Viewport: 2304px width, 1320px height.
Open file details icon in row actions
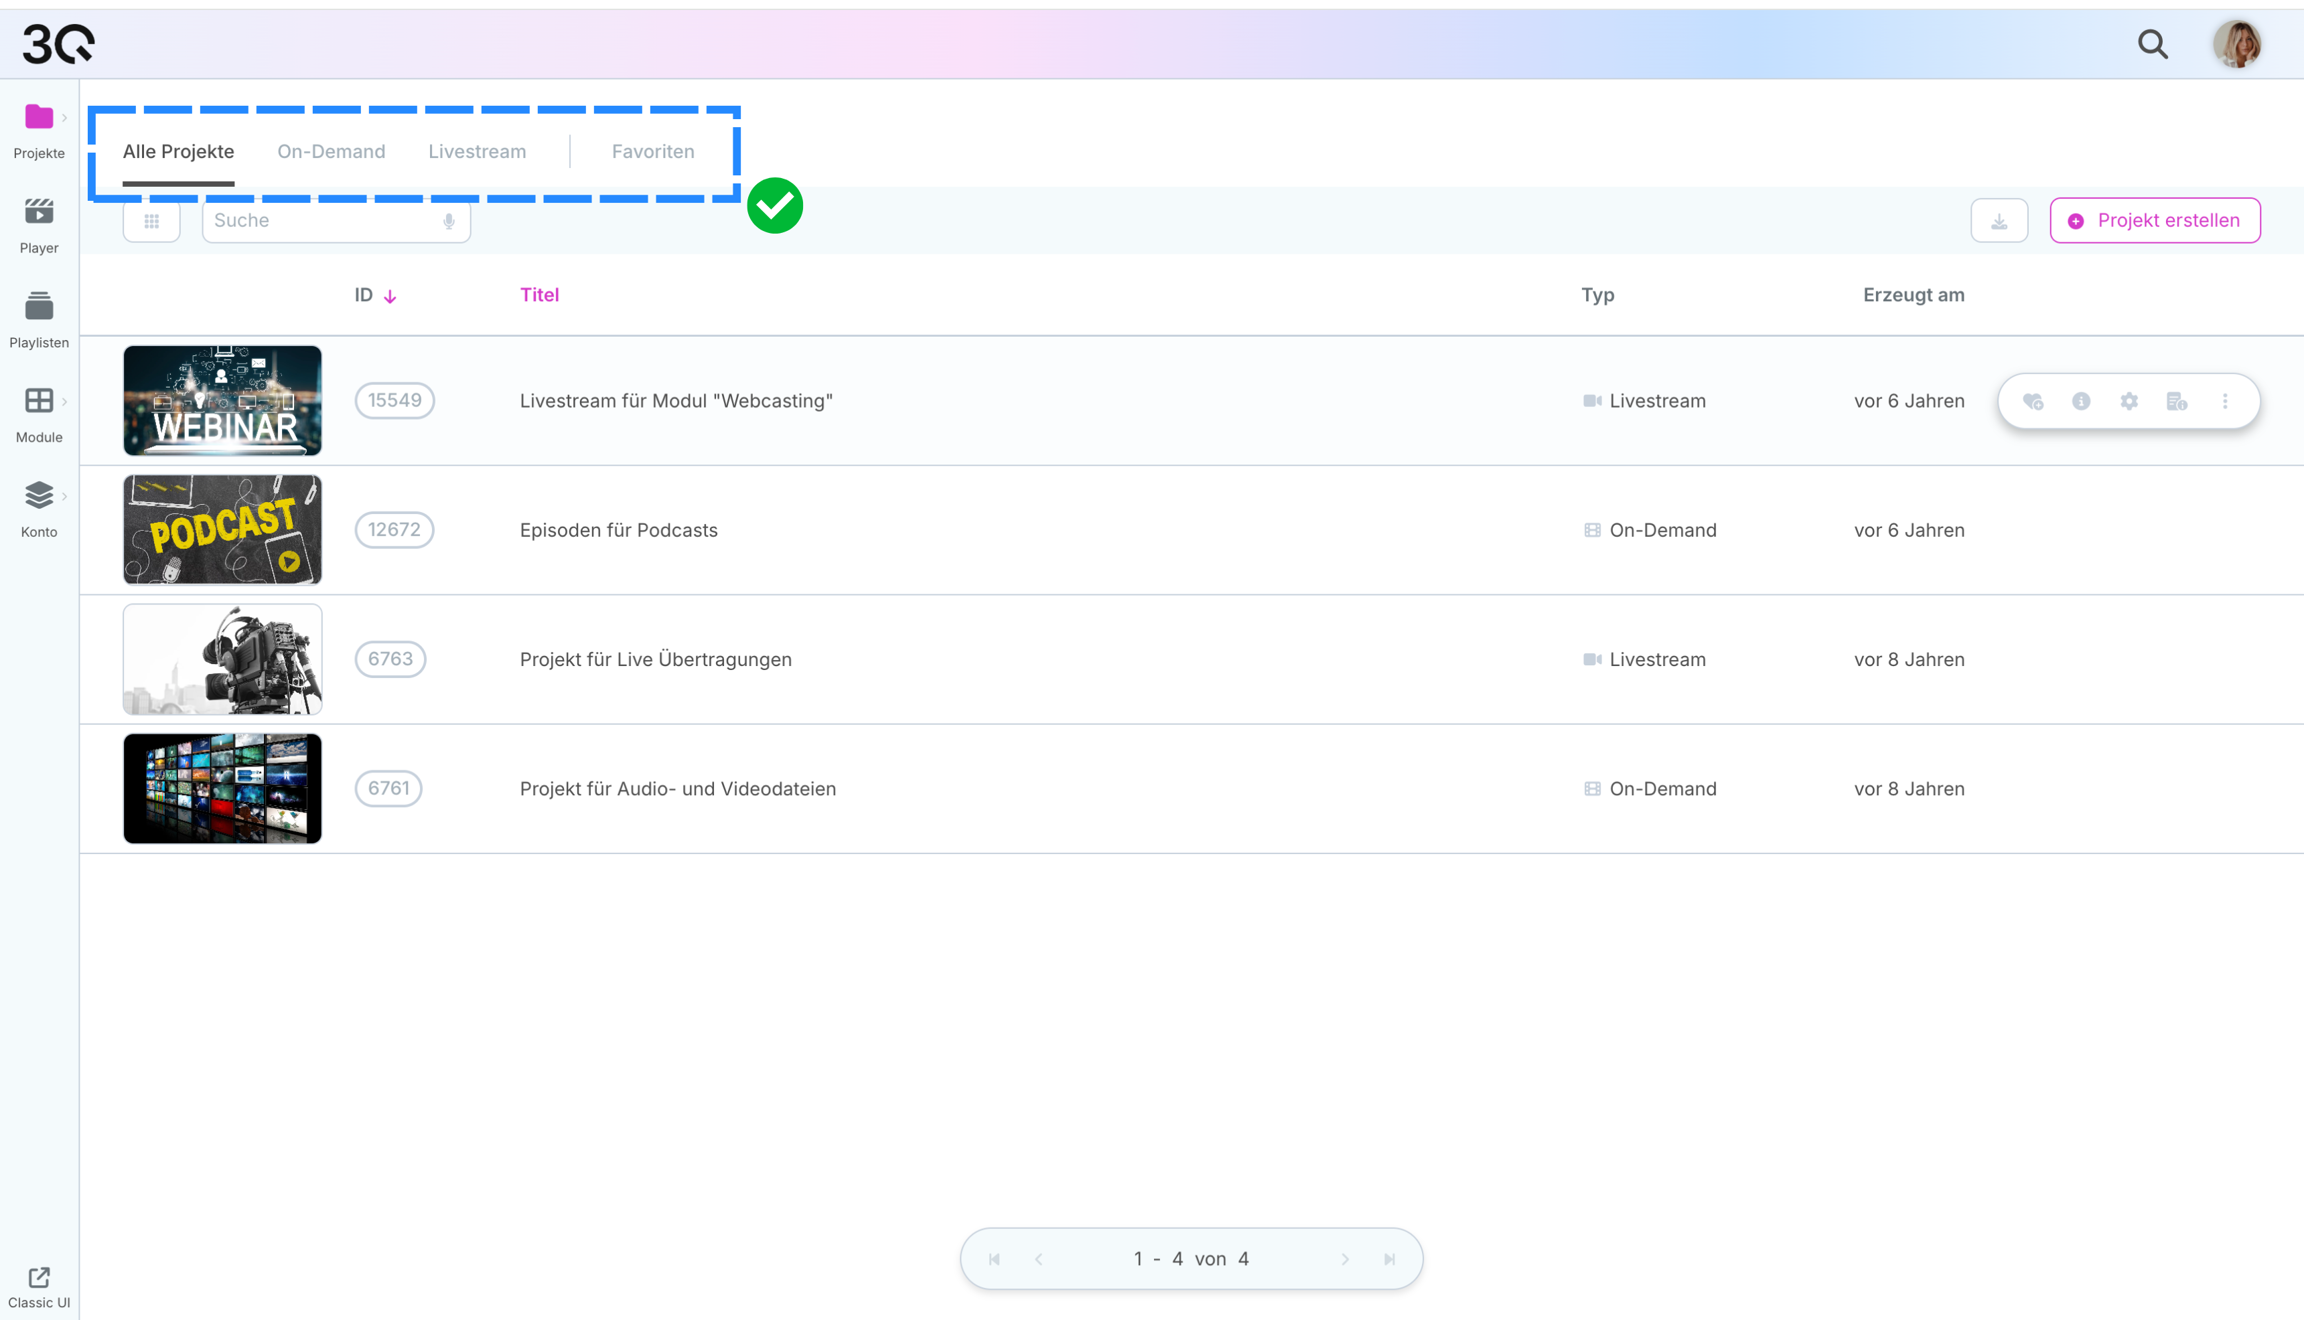(x=2177, y=401)
